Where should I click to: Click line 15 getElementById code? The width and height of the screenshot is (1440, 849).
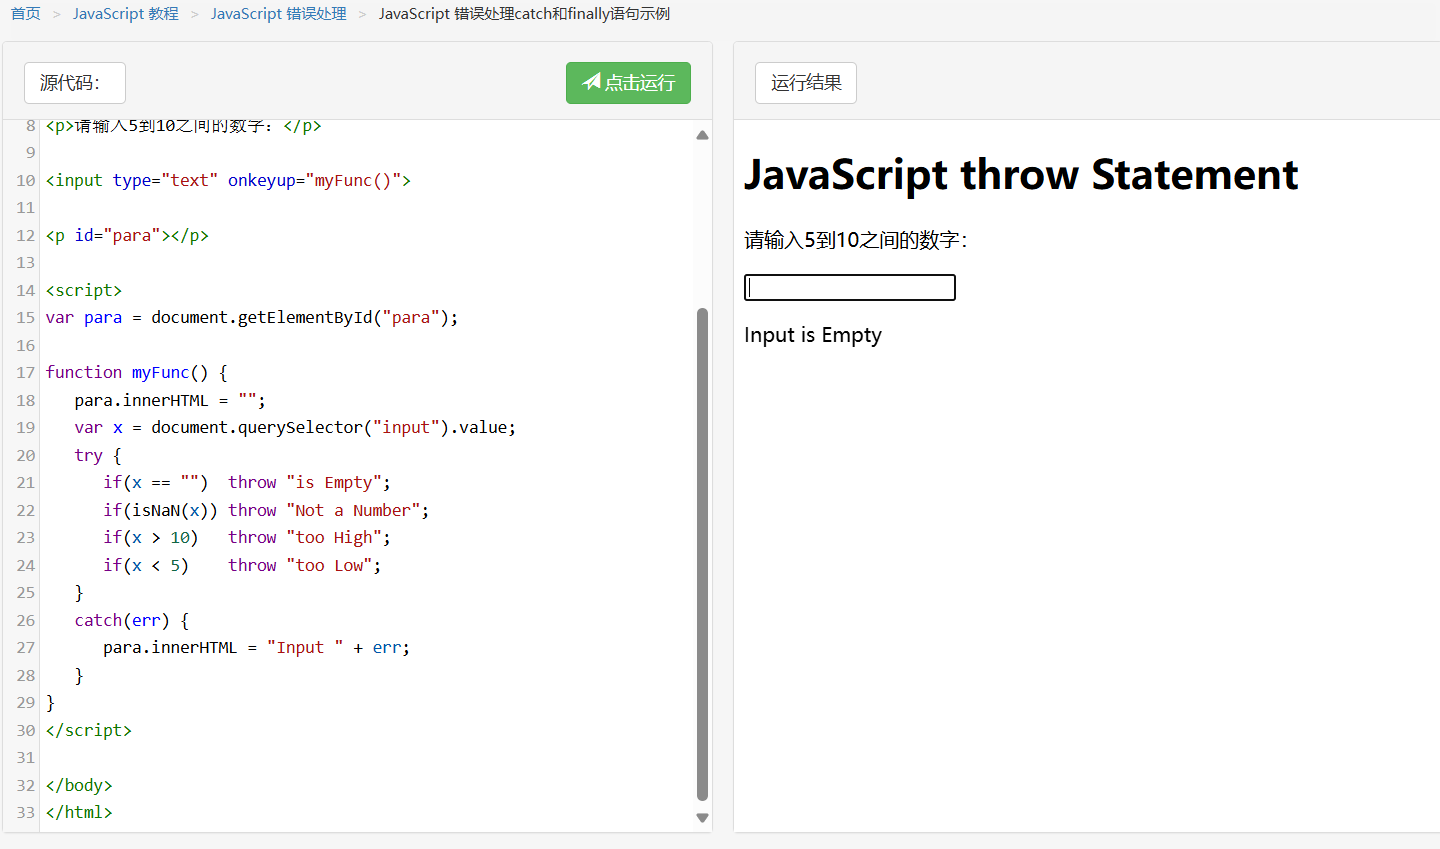(x=252, y=317)
